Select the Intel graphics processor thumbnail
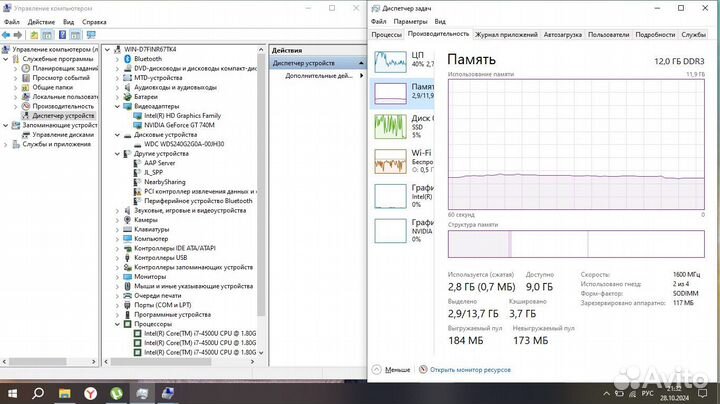The width and height of the screenshot is (720, 404). [390, 196]
